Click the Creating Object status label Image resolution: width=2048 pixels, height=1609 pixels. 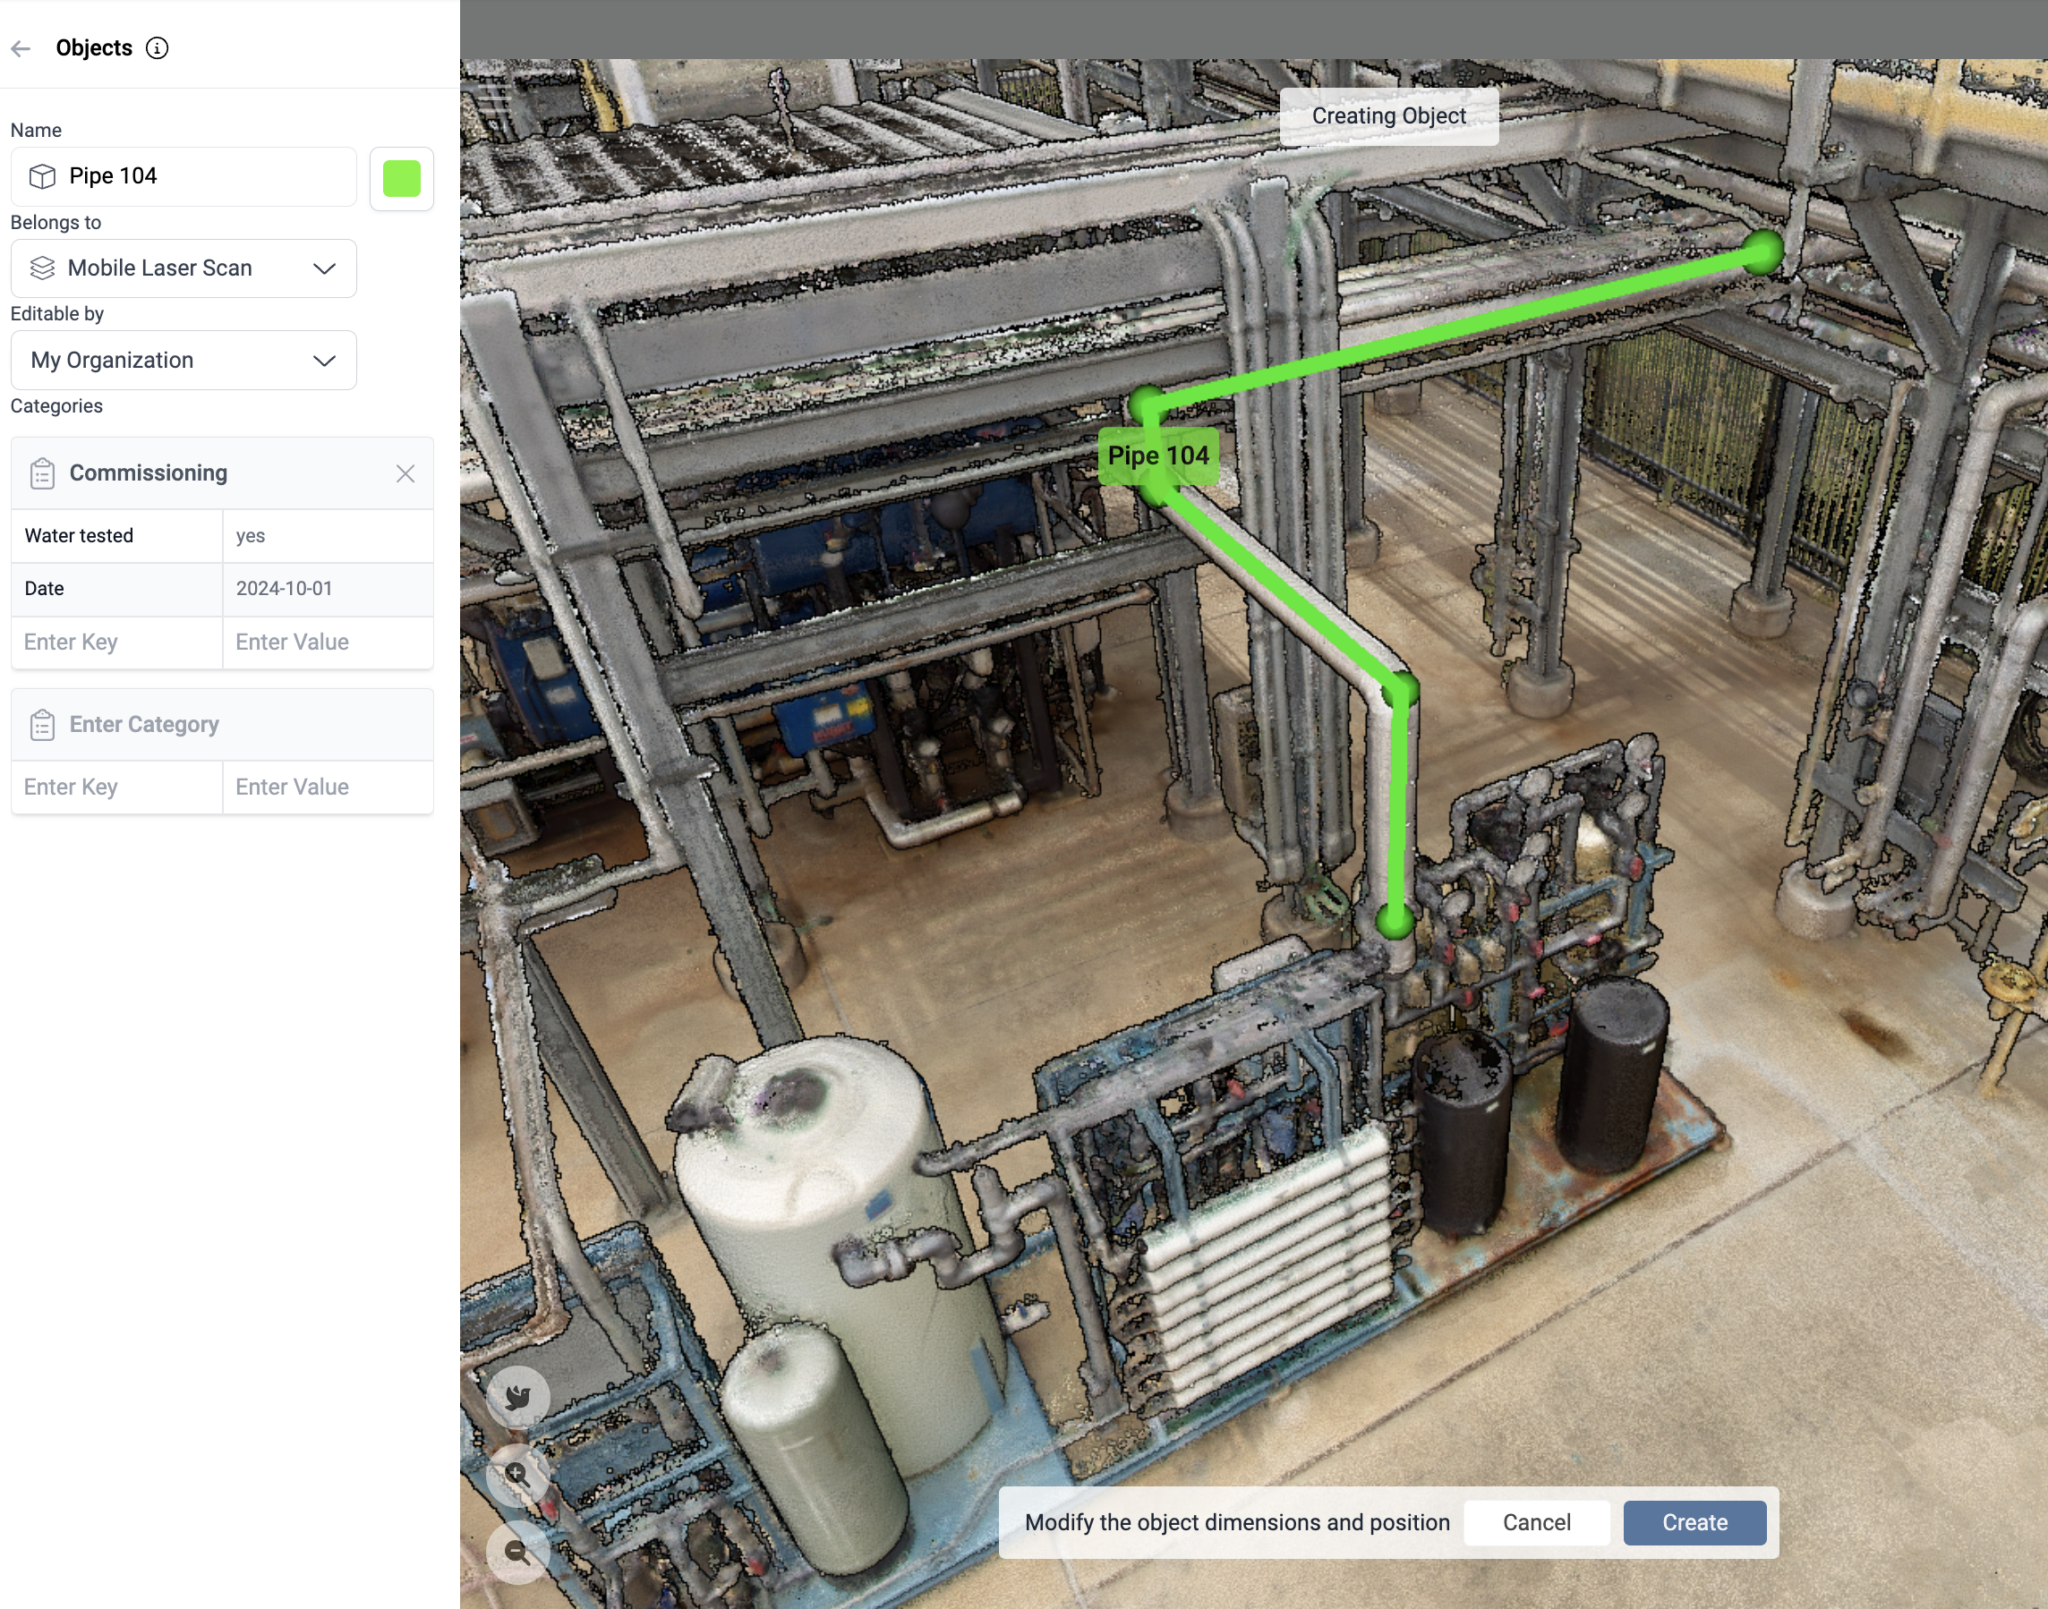click(x=1389, y=117)
